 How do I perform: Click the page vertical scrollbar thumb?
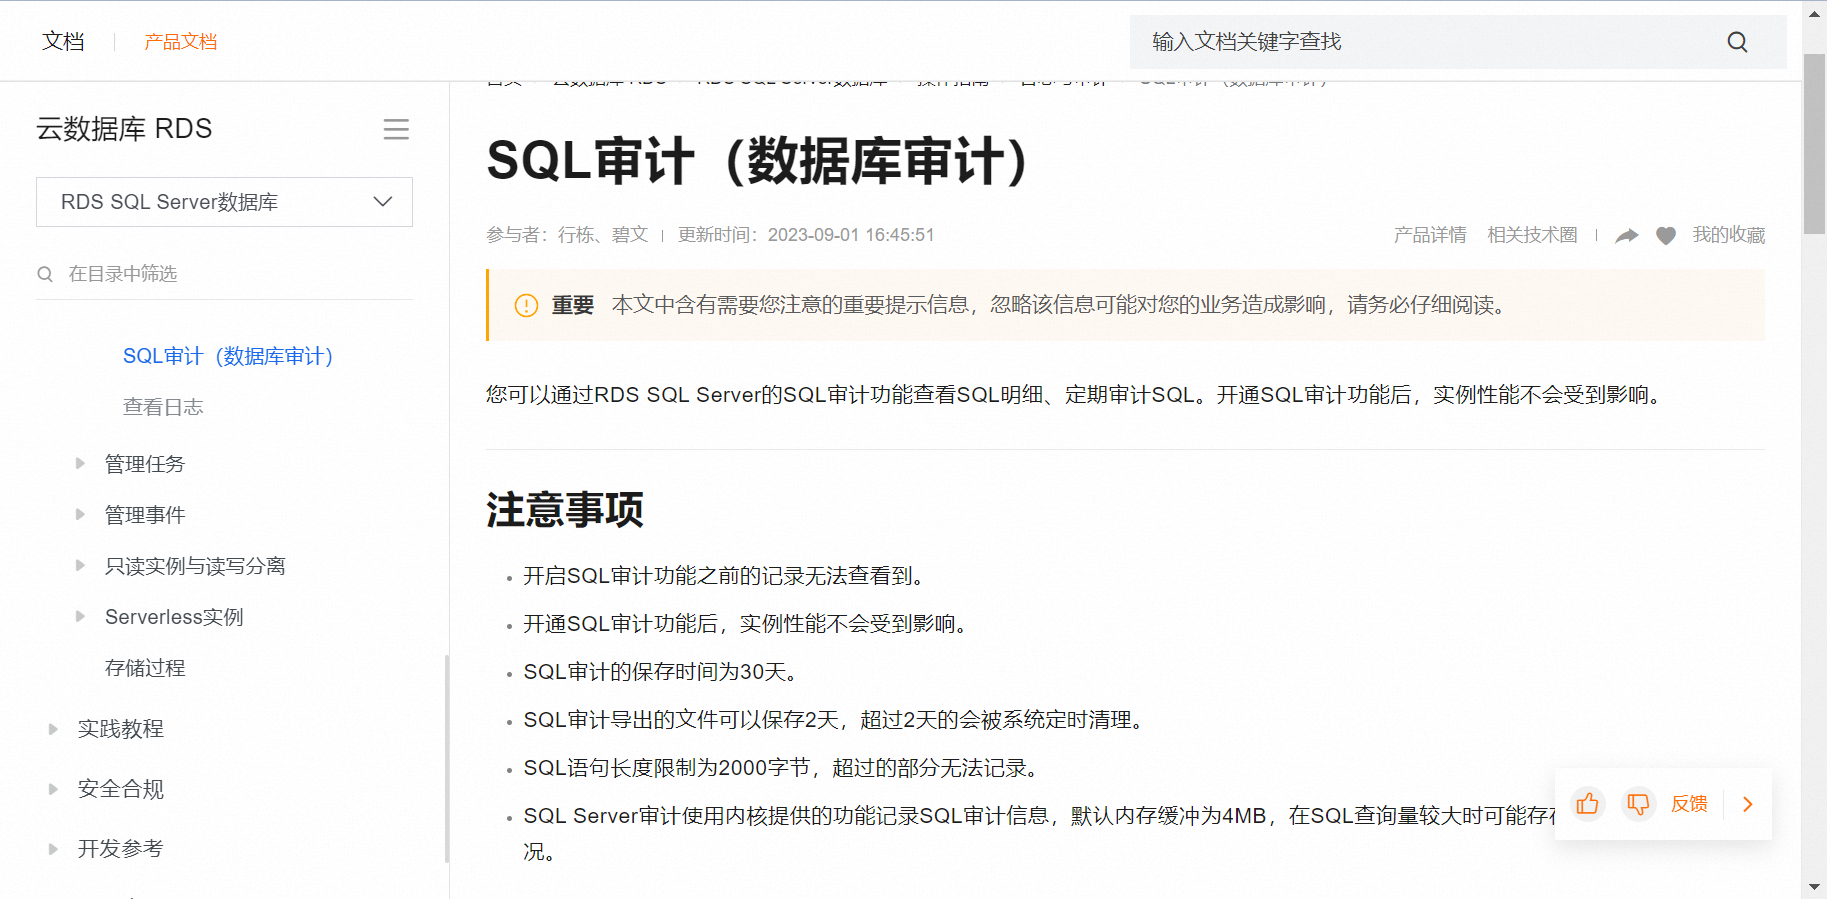coord(1814,144)
